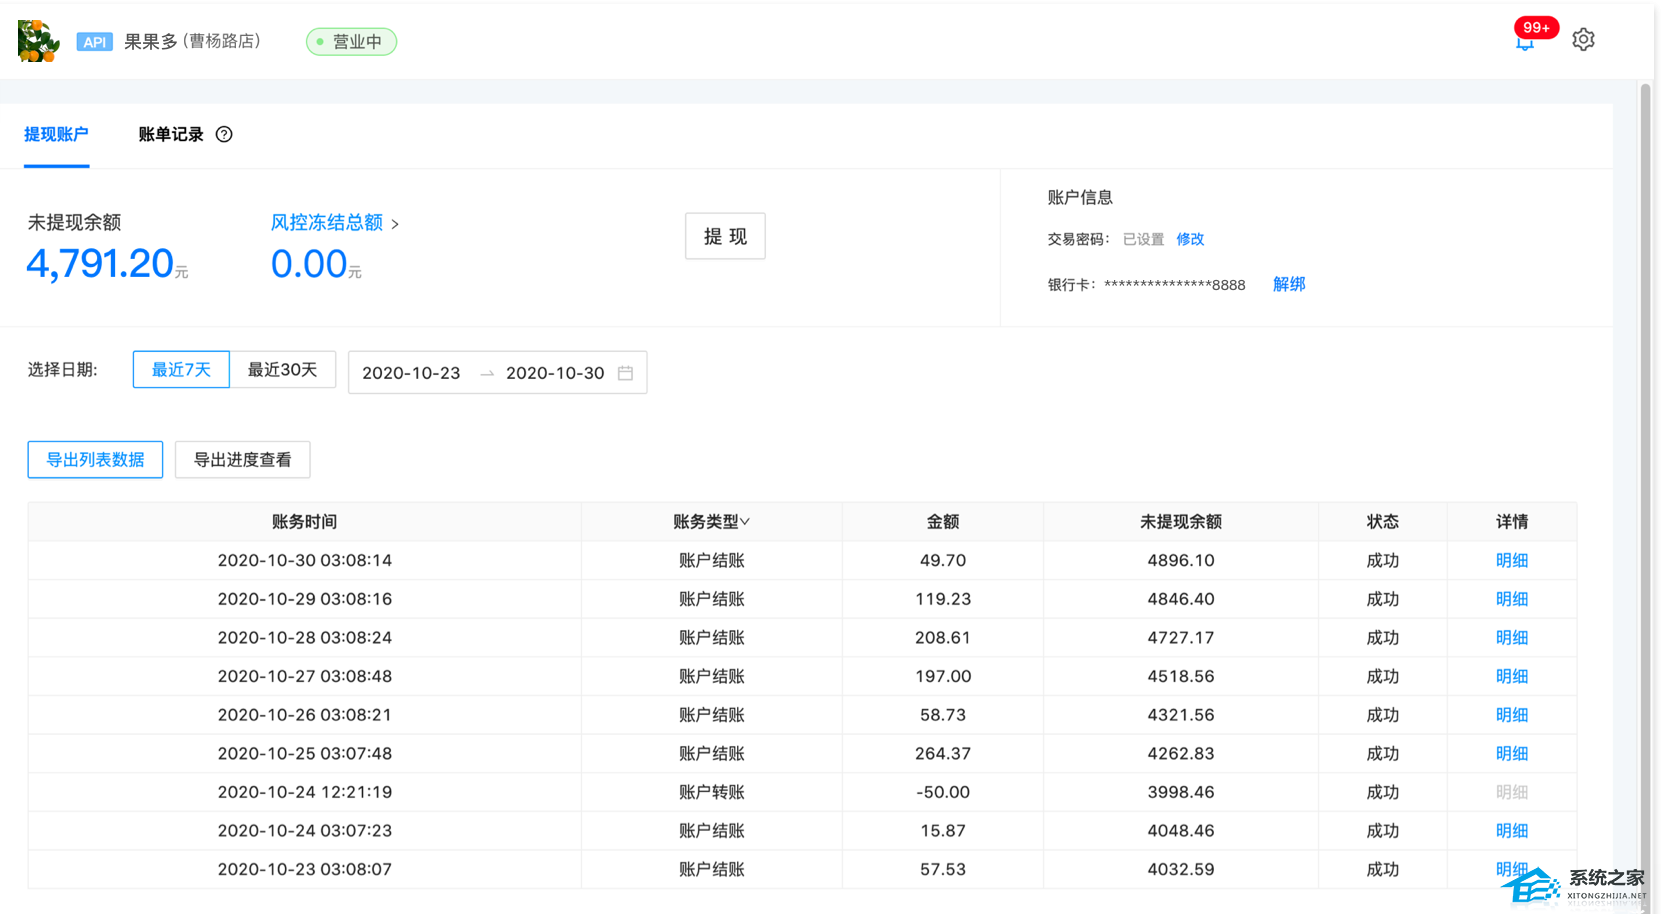Screen dimensions: 1662x914
Task: Click 修改 link for transaction password
Action: coord(1190,239)
